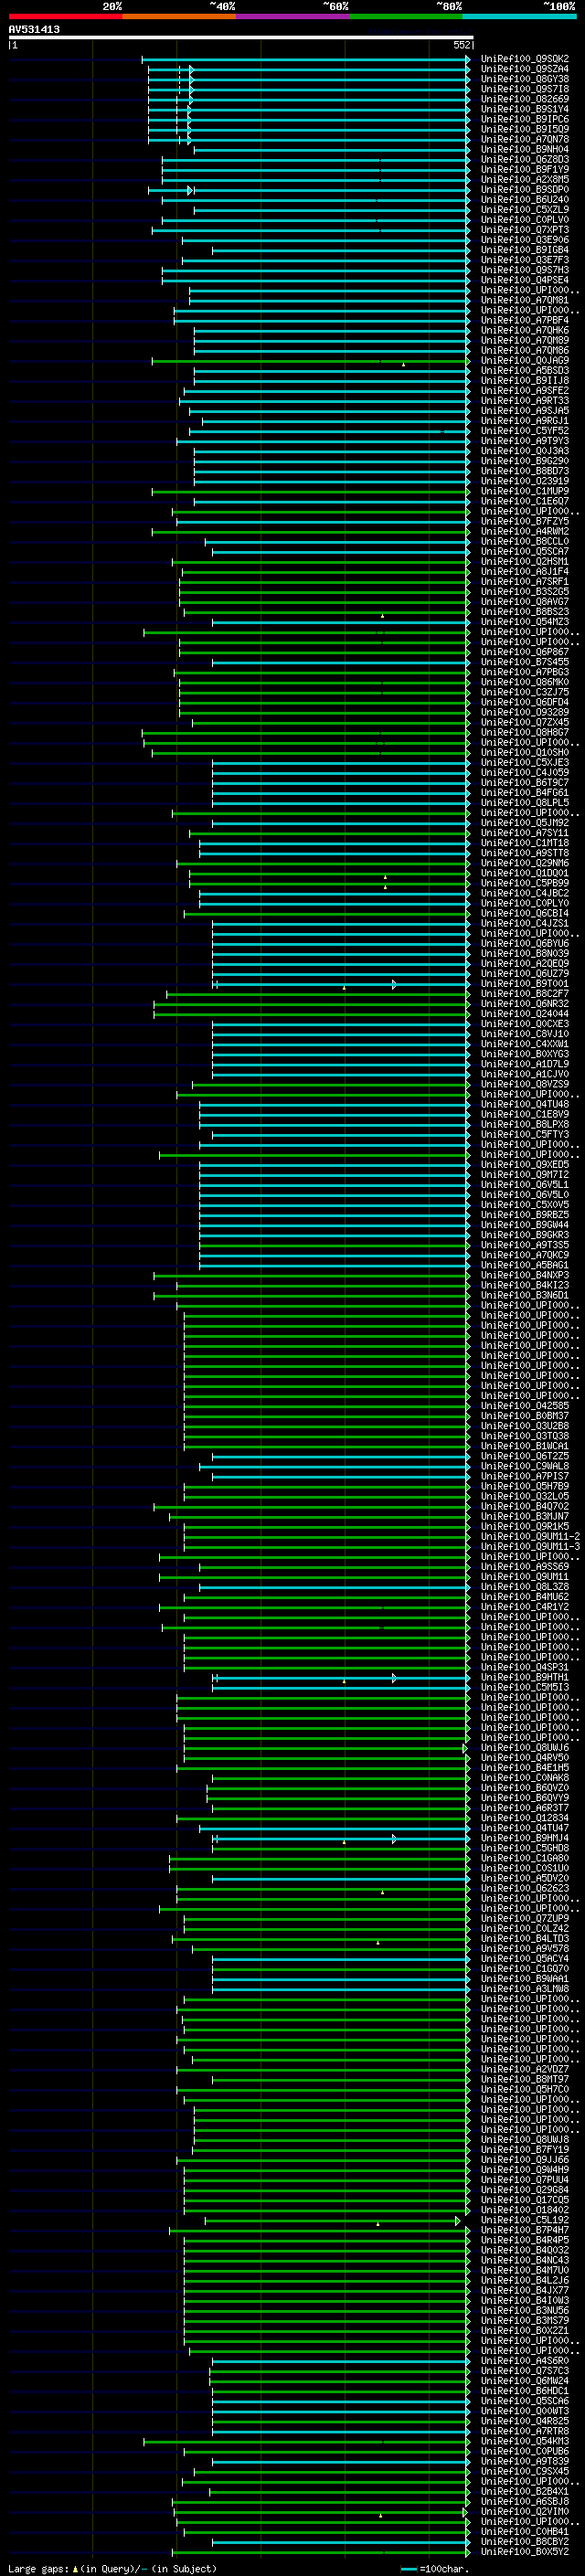Click the green ~80% identity legend bar
This screenshot has width=585, height=2576.
pyautogui.click(x=406, y=16)
